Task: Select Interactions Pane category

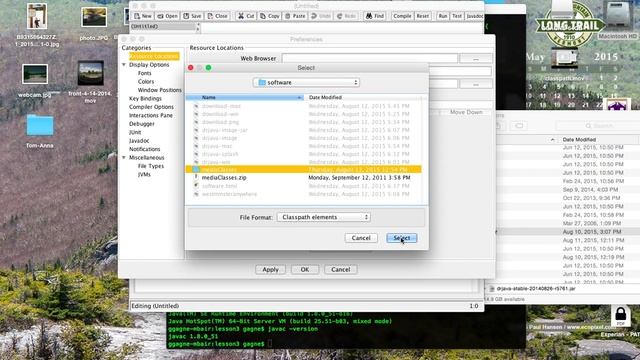Action: (151, 116)
